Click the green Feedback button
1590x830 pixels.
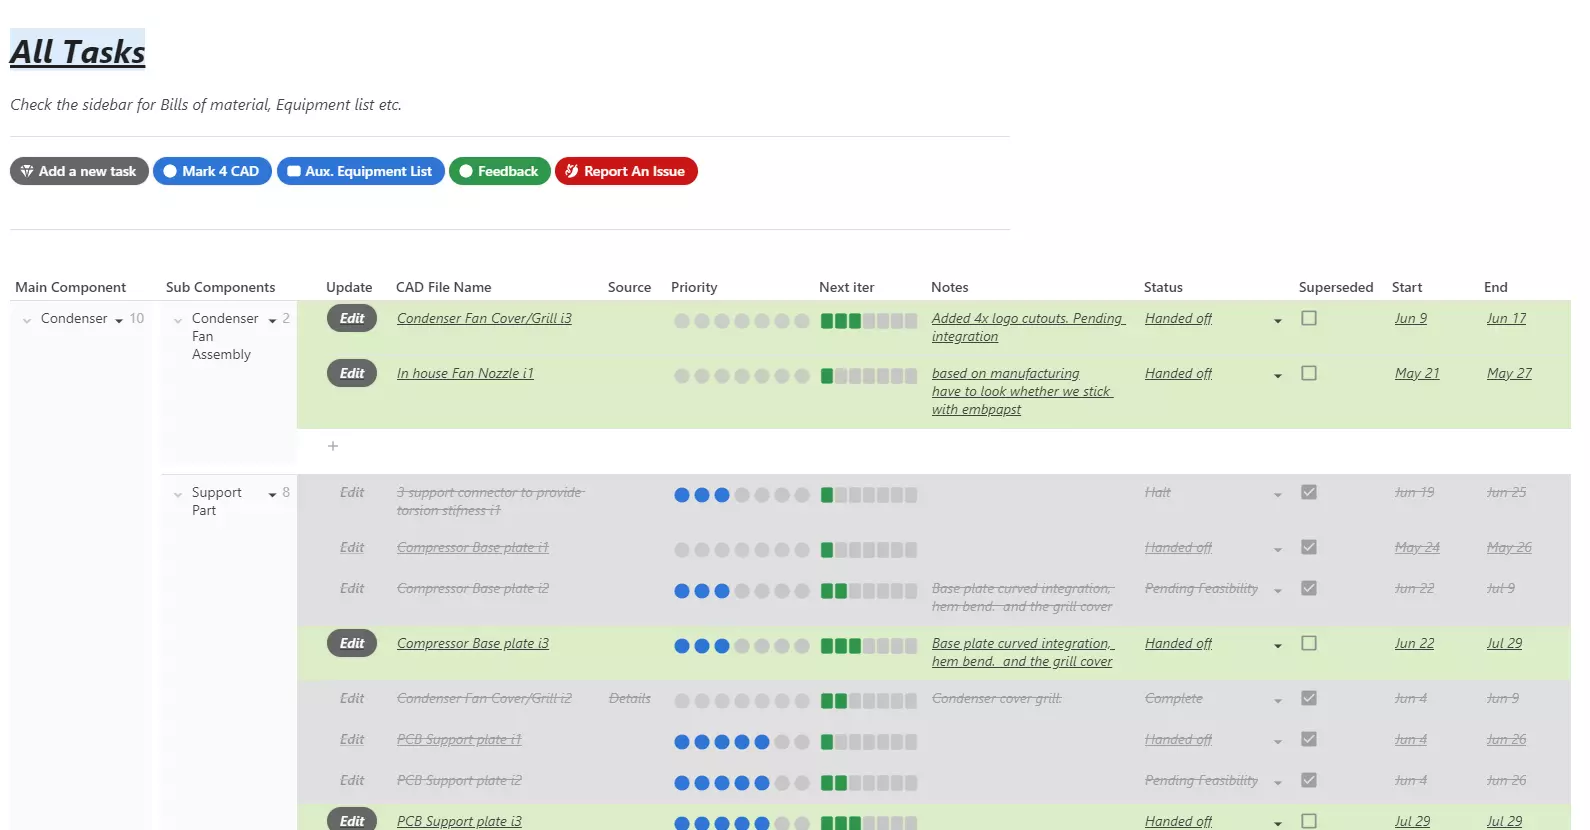[x=499, y=171]
